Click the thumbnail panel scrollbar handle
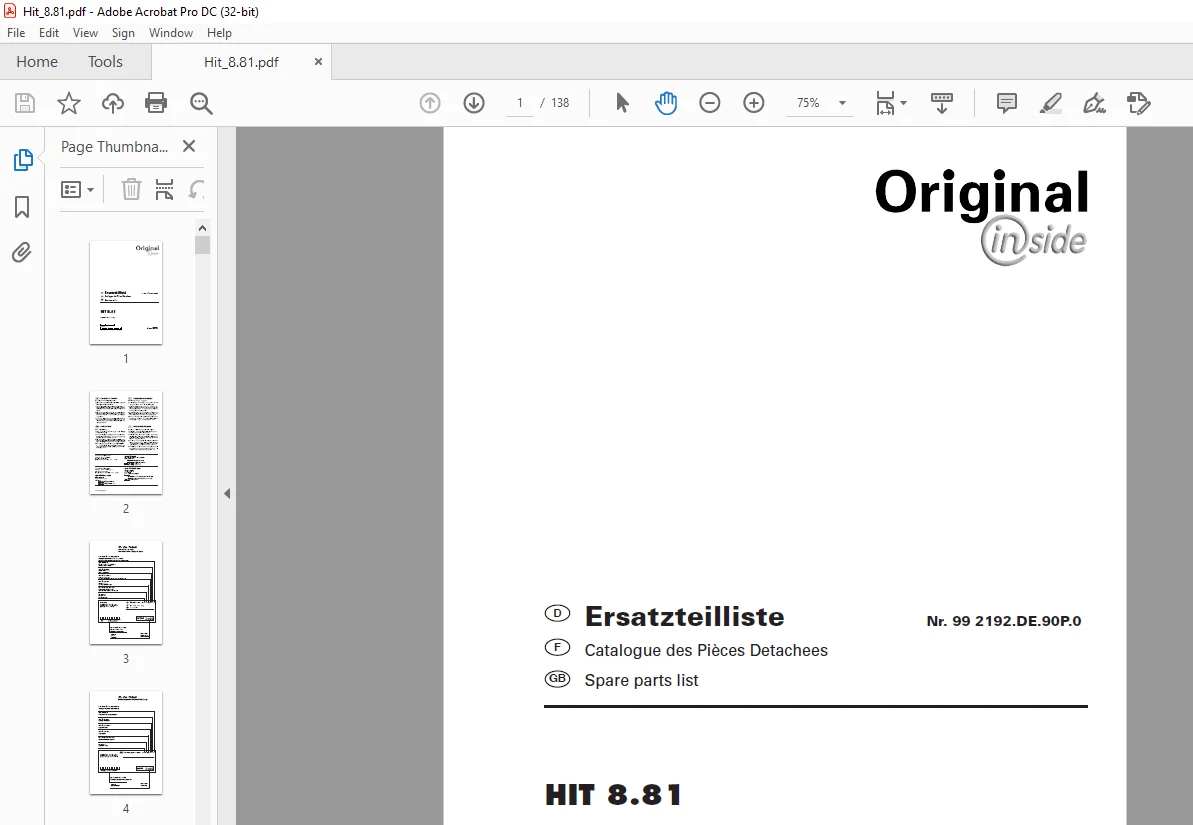 click(x=202, y=244)
